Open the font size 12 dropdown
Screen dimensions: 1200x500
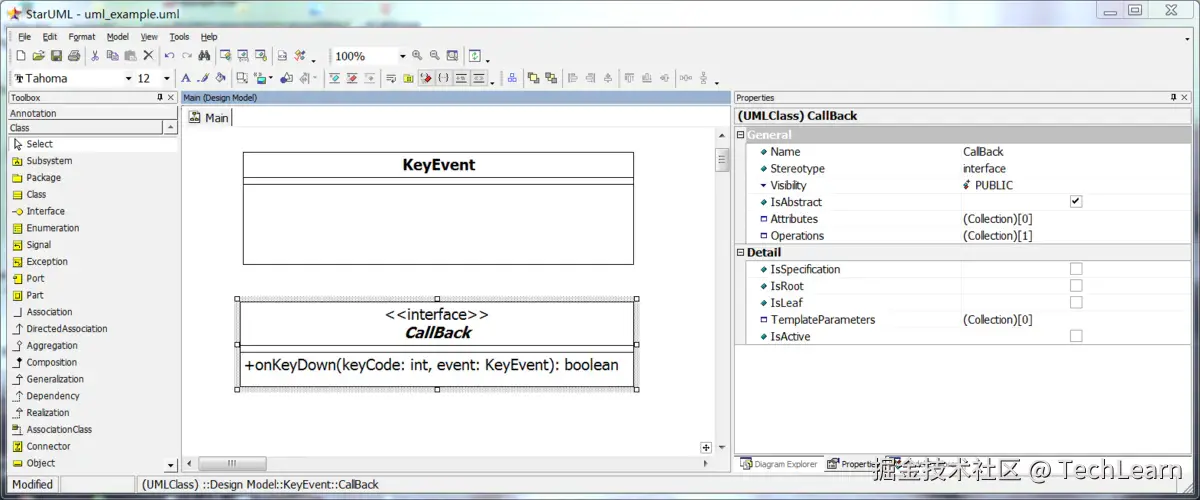click(166, 78)
